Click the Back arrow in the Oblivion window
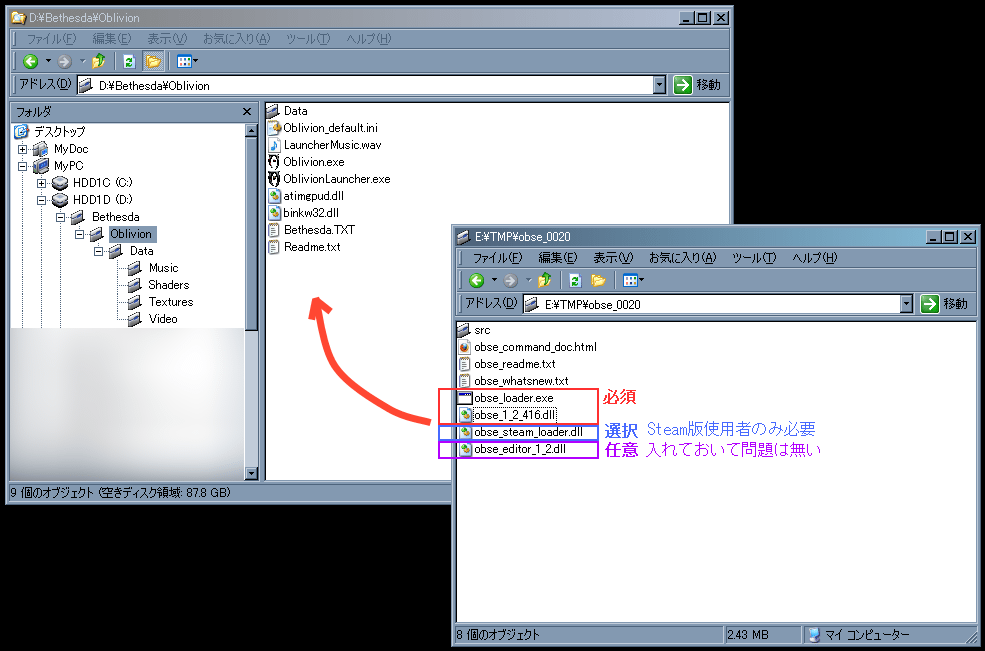The height and width of the screenshot is (651, 985). 30,61
